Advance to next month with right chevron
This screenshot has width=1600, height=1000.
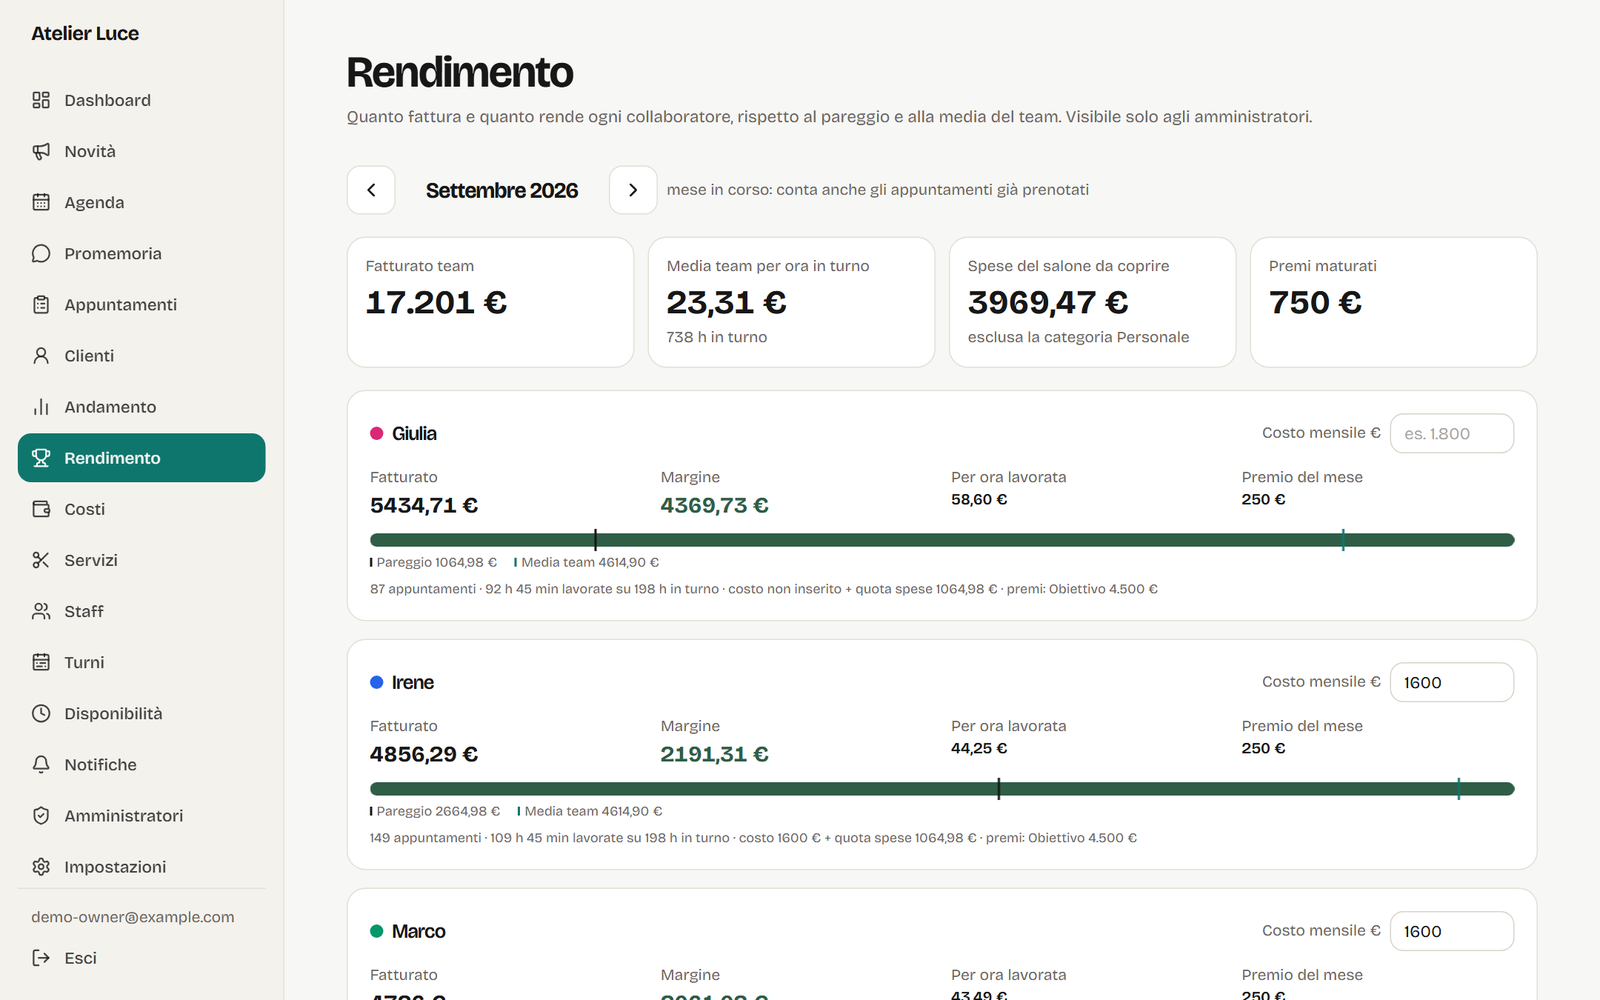click(x=633, y=190)
